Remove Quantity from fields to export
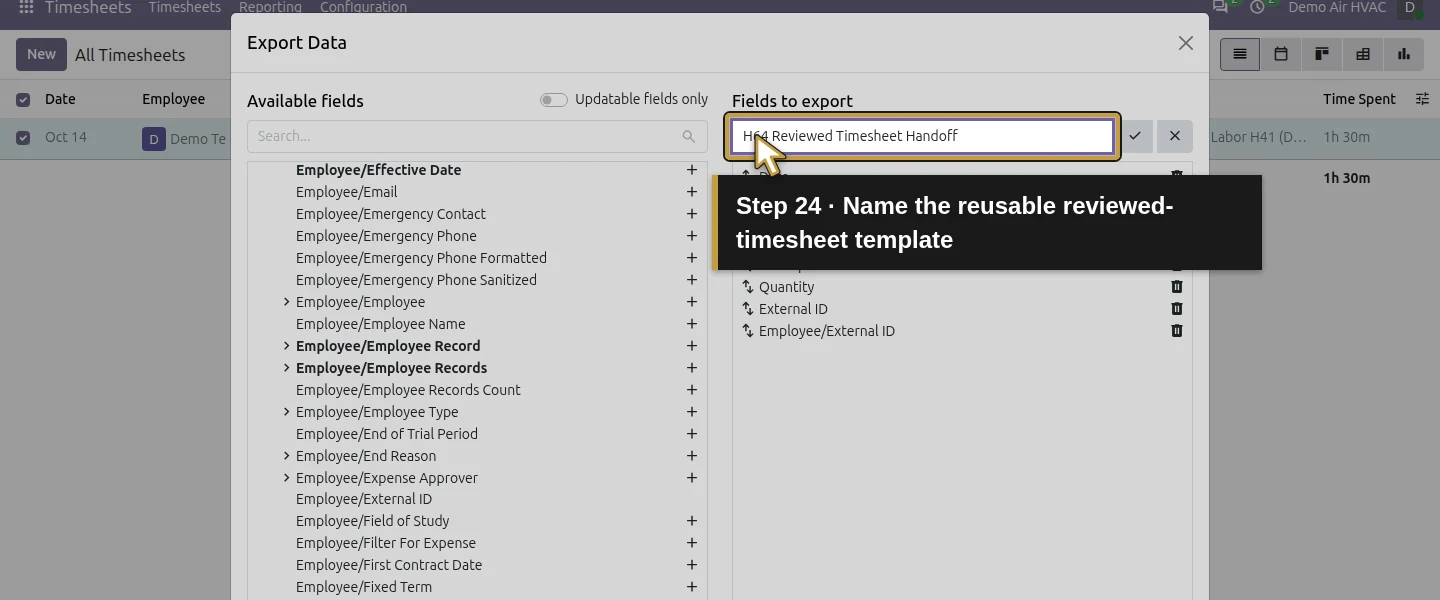The width and height of the screenshot is (1440, 600). point(1177,287)
